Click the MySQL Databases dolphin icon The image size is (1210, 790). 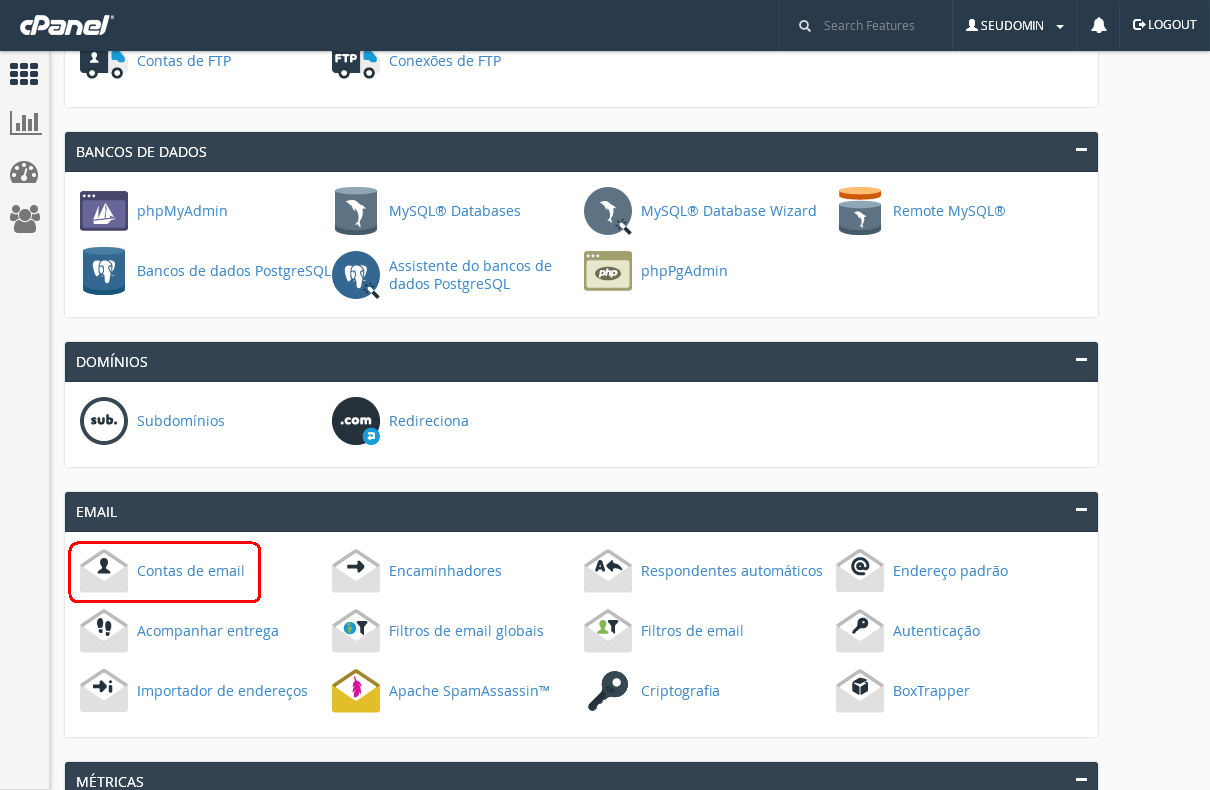[356, 211]
